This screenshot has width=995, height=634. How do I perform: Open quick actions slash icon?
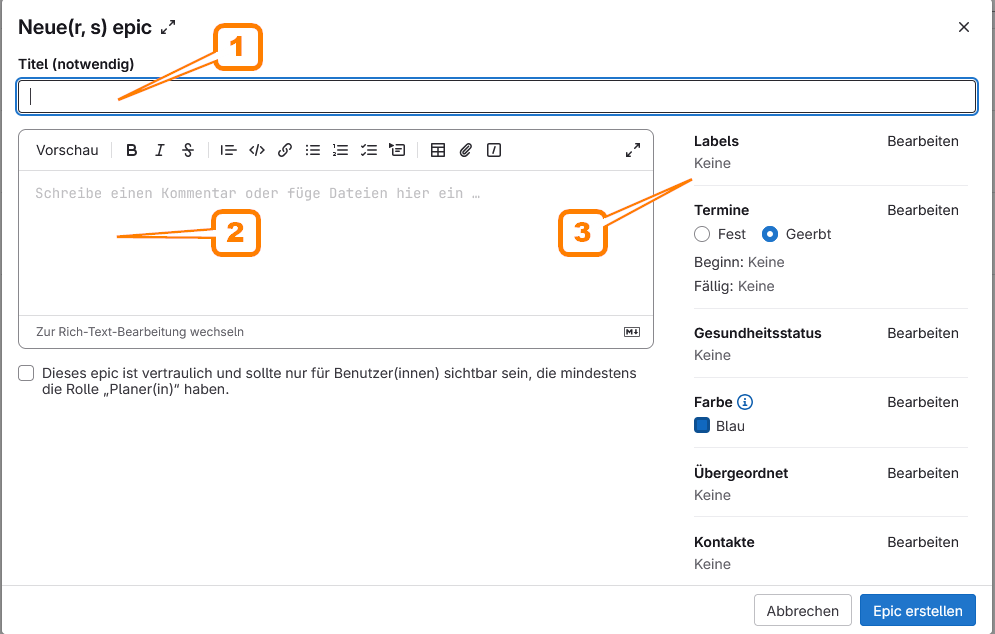[x=494, y=150]
